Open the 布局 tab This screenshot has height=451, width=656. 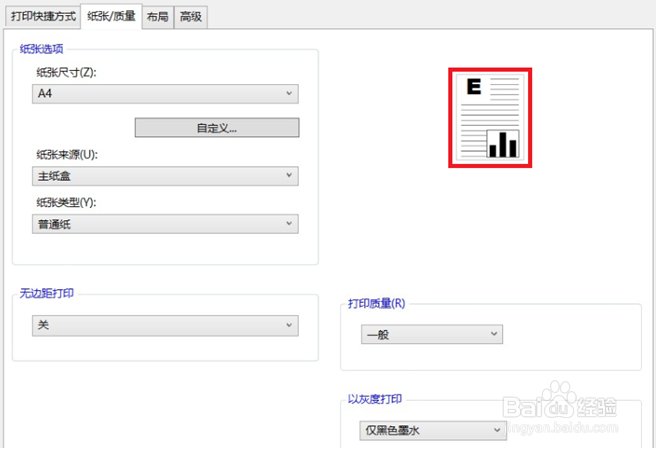click(158, 17)
